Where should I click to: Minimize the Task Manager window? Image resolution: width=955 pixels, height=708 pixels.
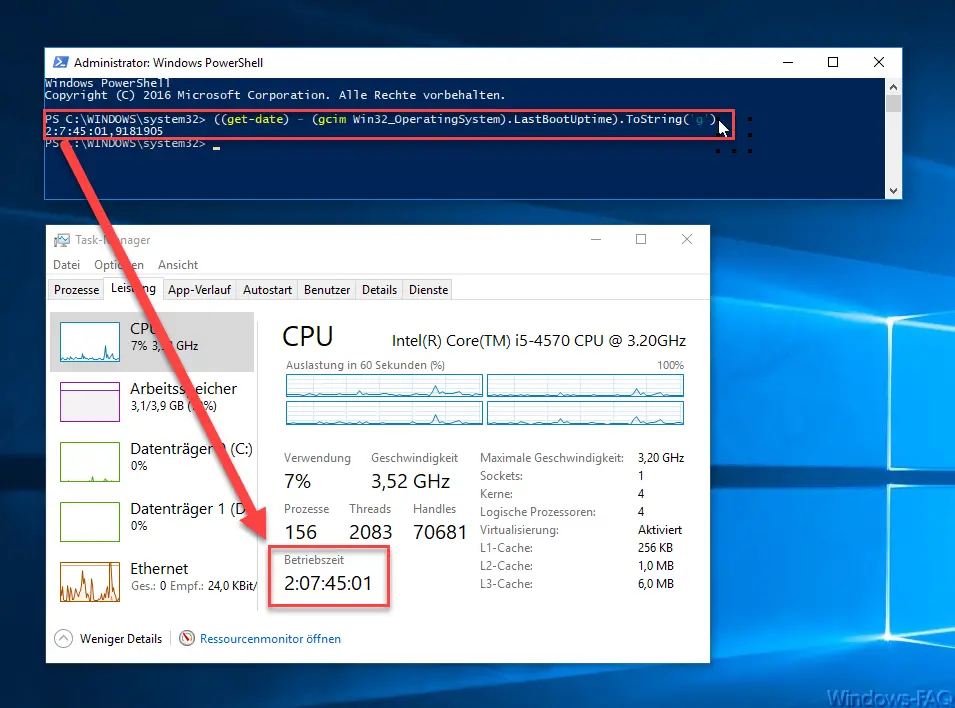596,239
